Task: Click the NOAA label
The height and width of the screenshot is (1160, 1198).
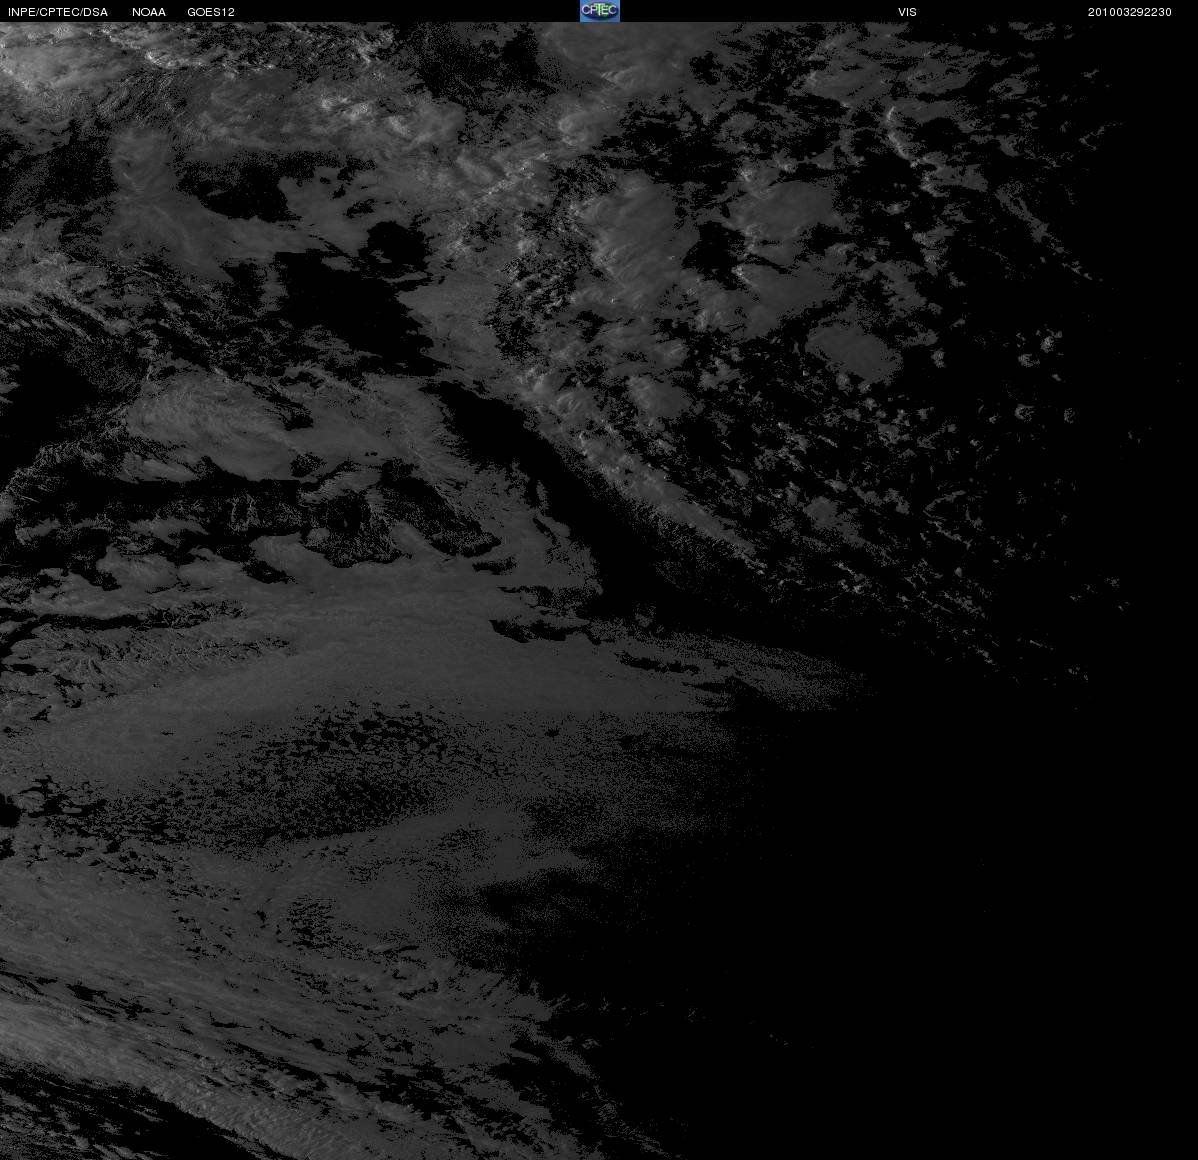Action: coord(149,12)
